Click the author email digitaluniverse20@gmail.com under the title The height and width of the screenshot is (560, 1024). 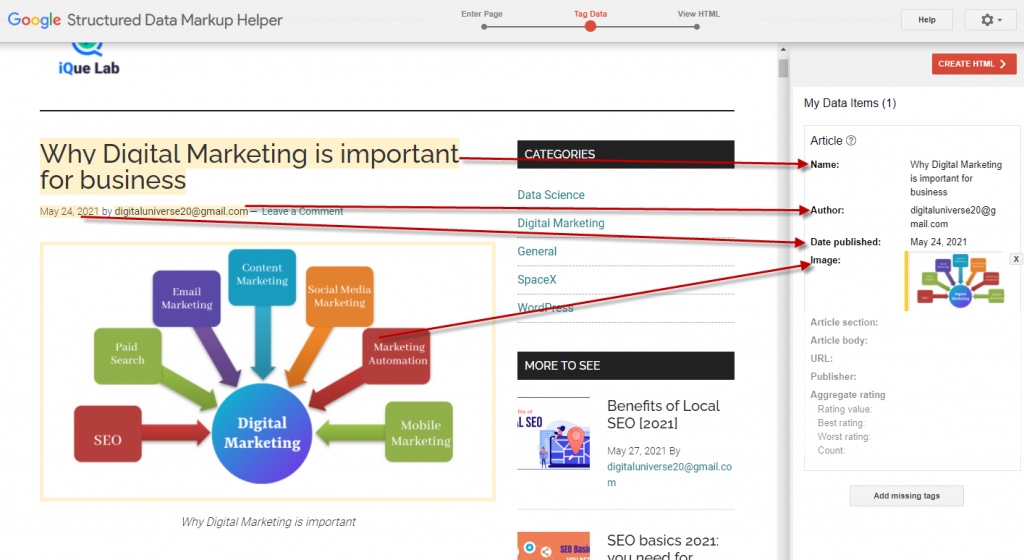pos(182,211)
